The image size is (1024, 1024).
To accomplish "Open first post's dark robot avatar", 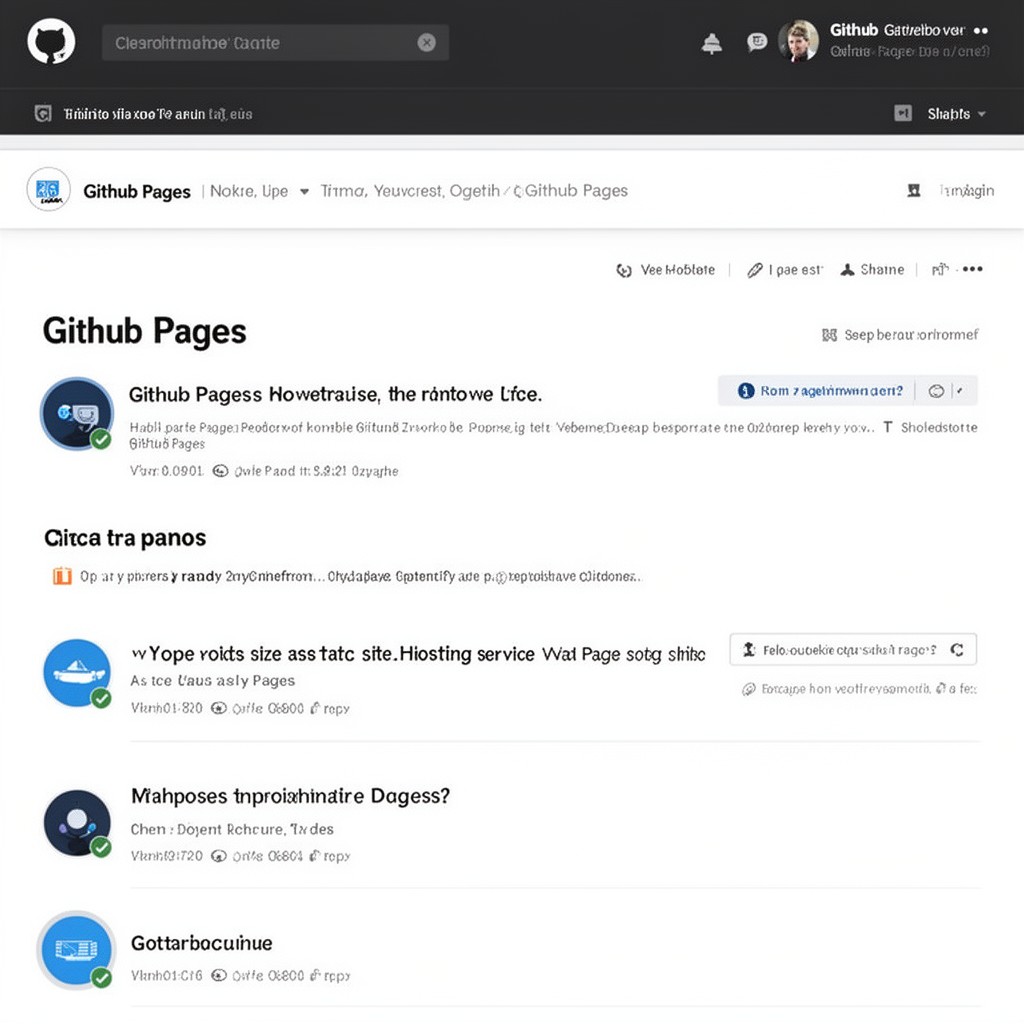I will (x=77, y=413).
